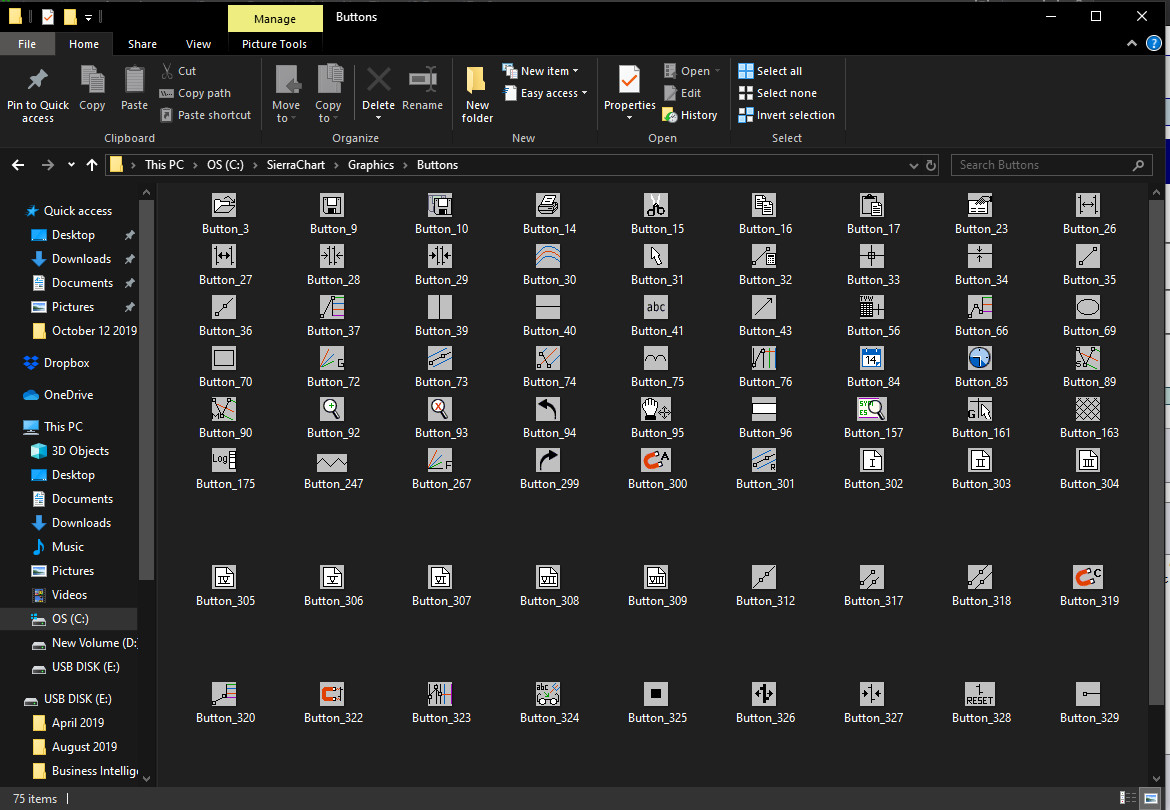This screenshot has height=810, width=1170.
Task: Click the Search Buttons input field
Action: coord(1040,165)
